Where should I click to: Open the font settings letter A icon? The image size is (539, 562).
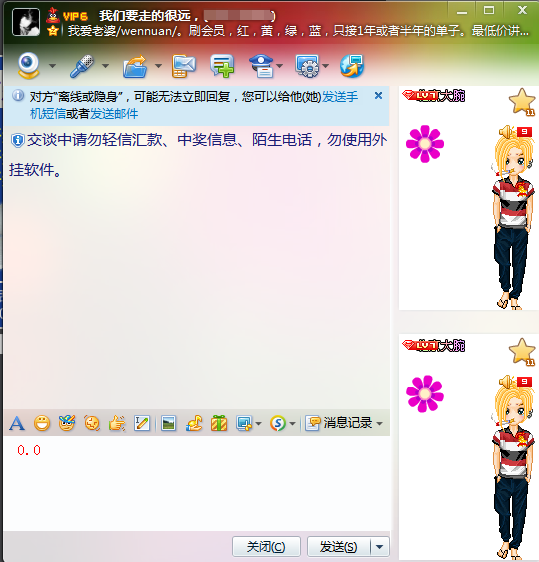(17, 424)
